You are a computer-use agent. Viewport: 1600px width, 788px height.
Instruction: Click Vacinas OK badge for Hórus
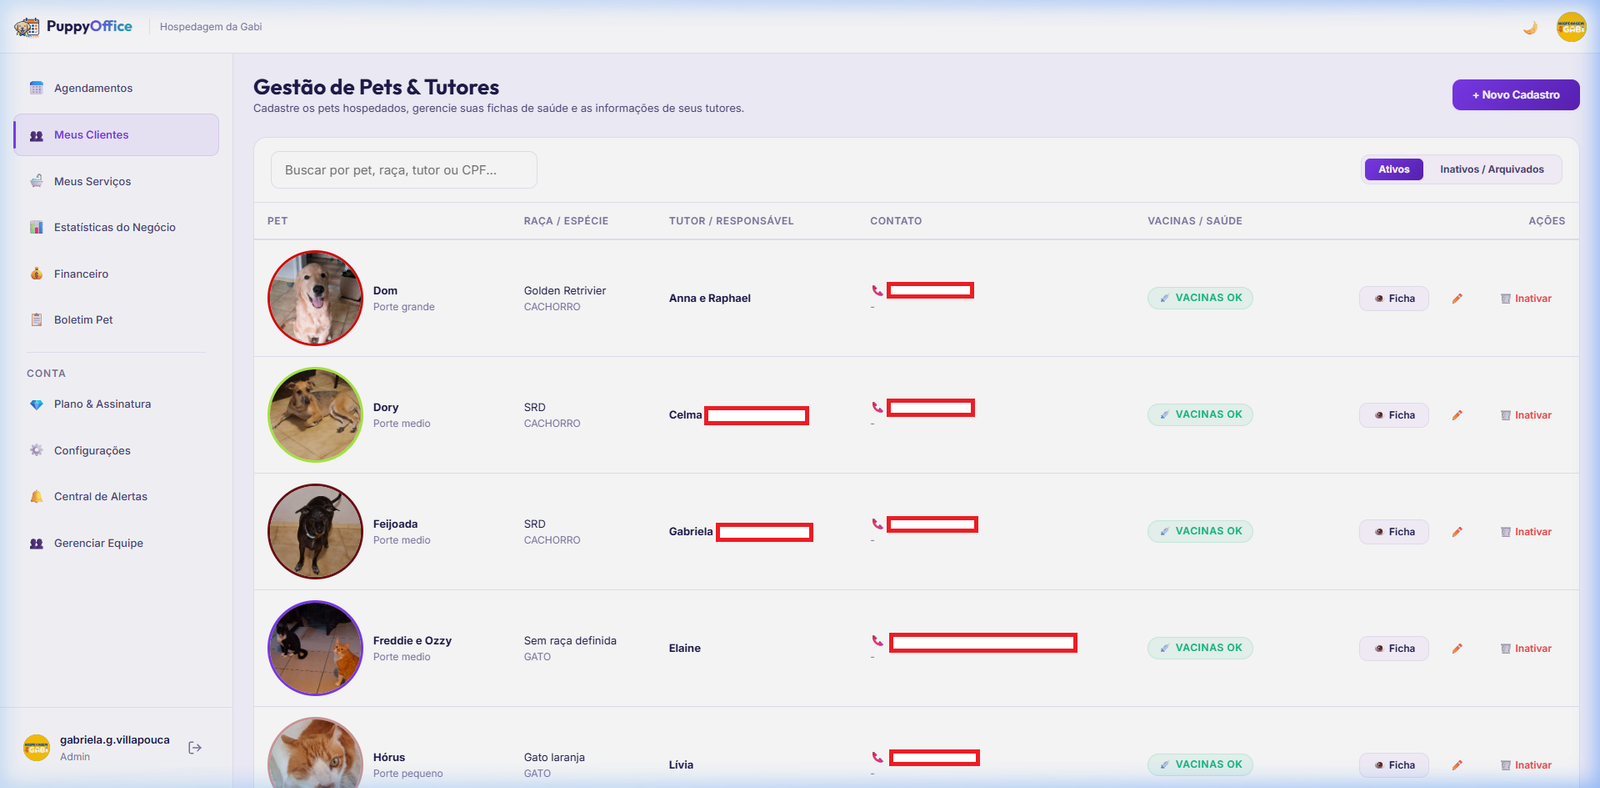(1200, 765)
